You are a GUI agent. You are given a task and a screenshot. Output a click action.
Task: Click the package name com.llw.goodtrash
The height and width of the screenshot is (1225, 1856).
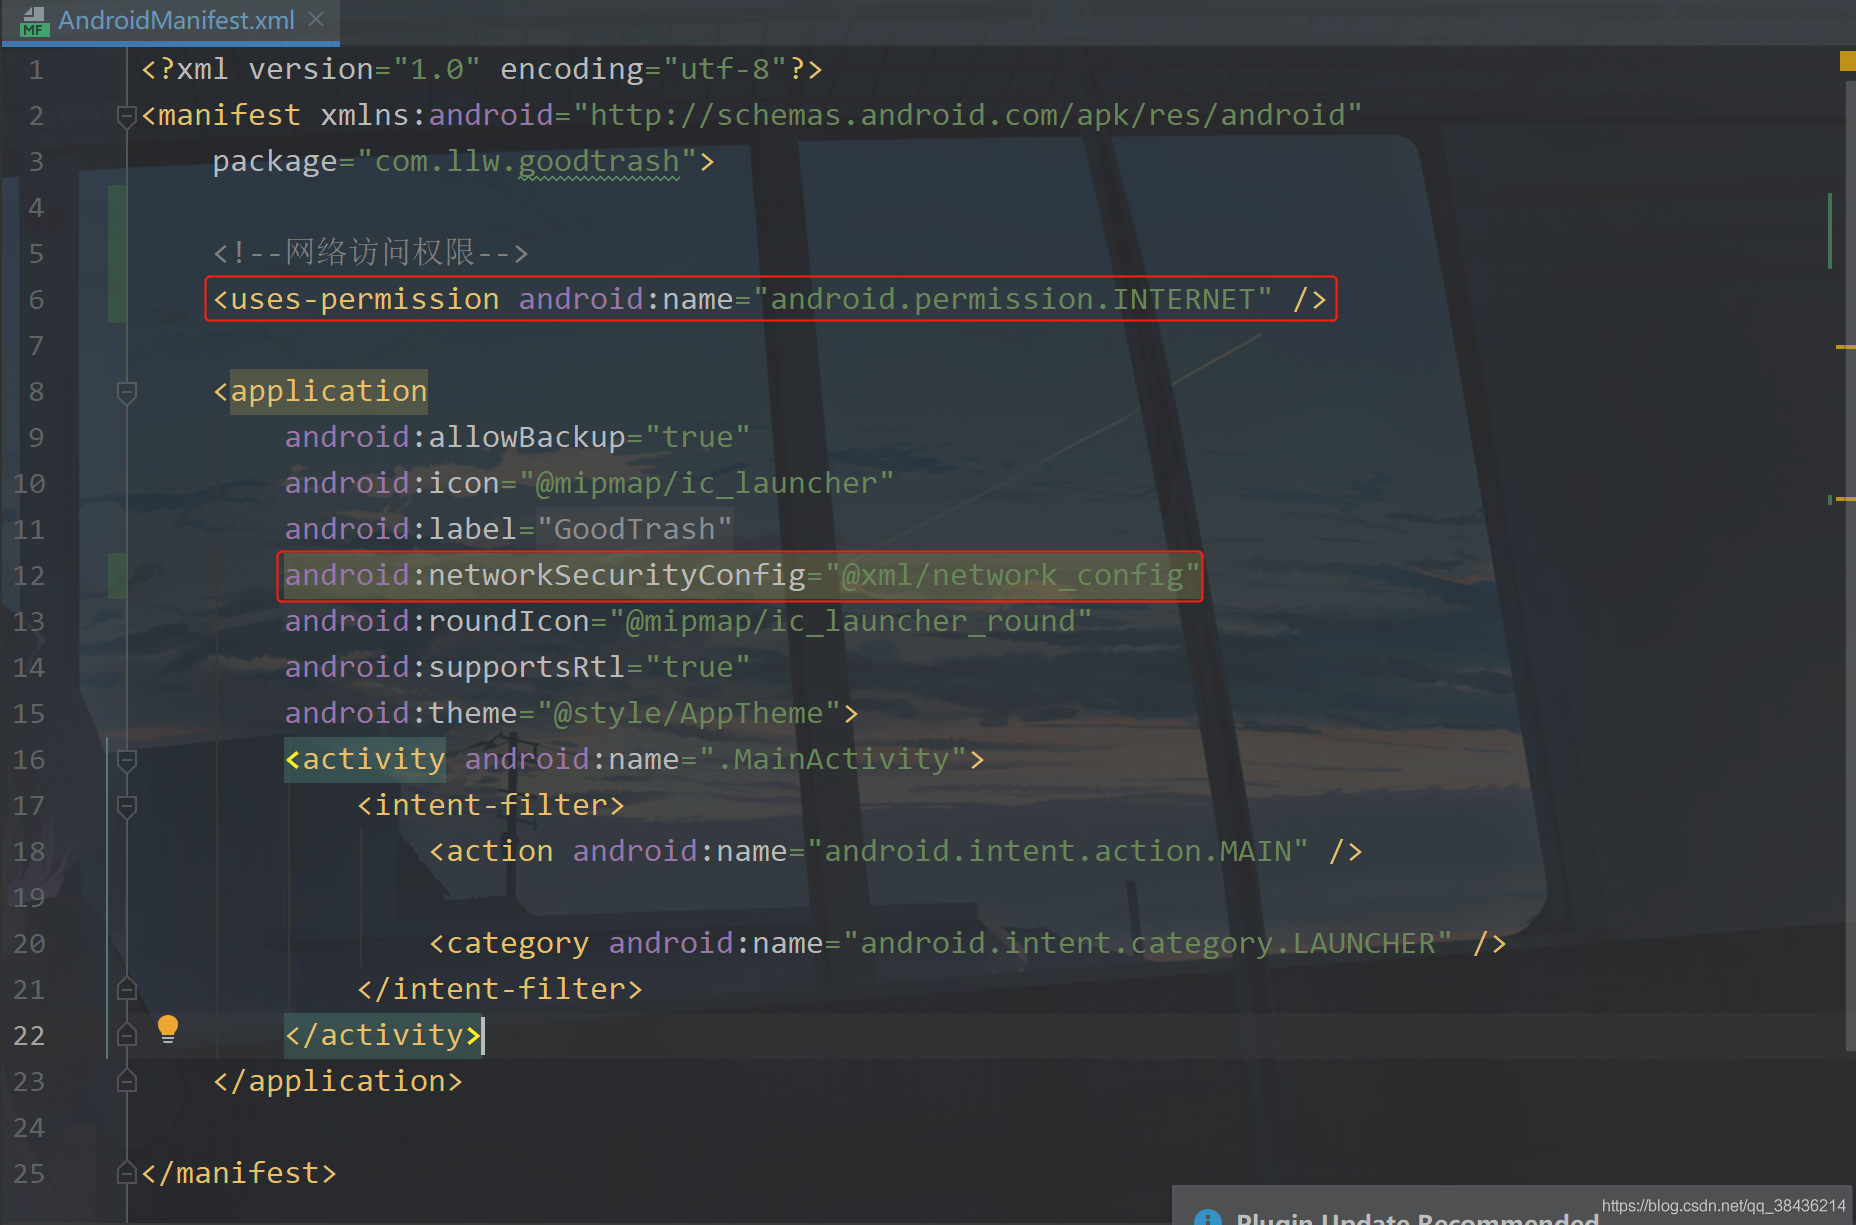click(527, 161)
